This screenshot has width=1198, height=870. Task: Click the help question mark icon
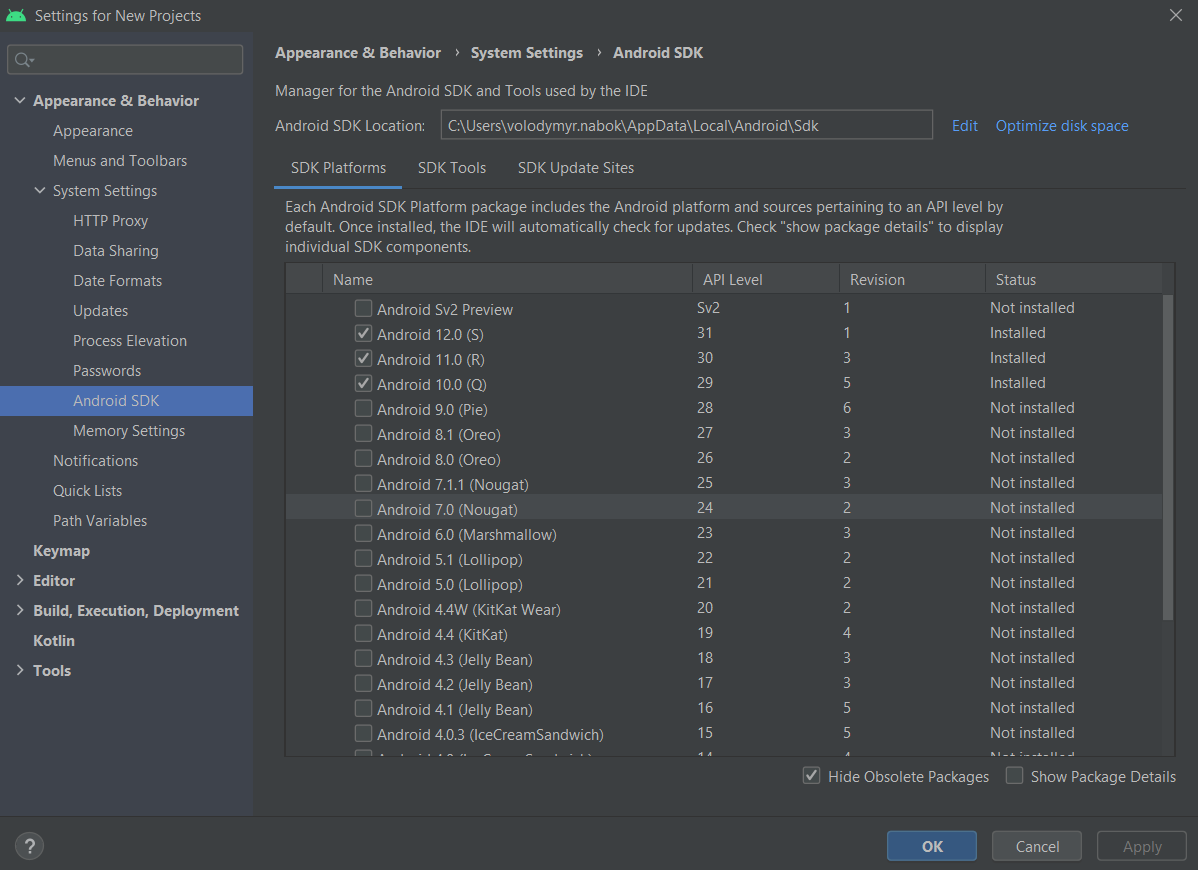pos(29,846)
